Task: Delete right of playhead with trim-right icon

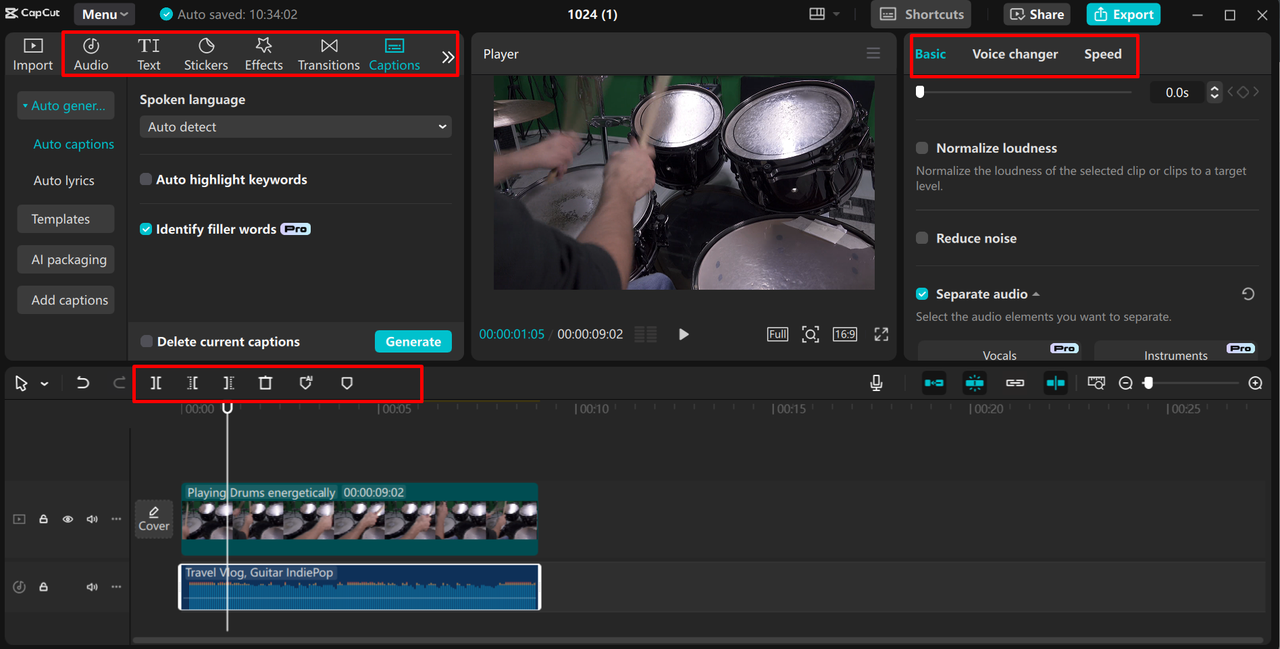Action: click(x=229, y=383)
